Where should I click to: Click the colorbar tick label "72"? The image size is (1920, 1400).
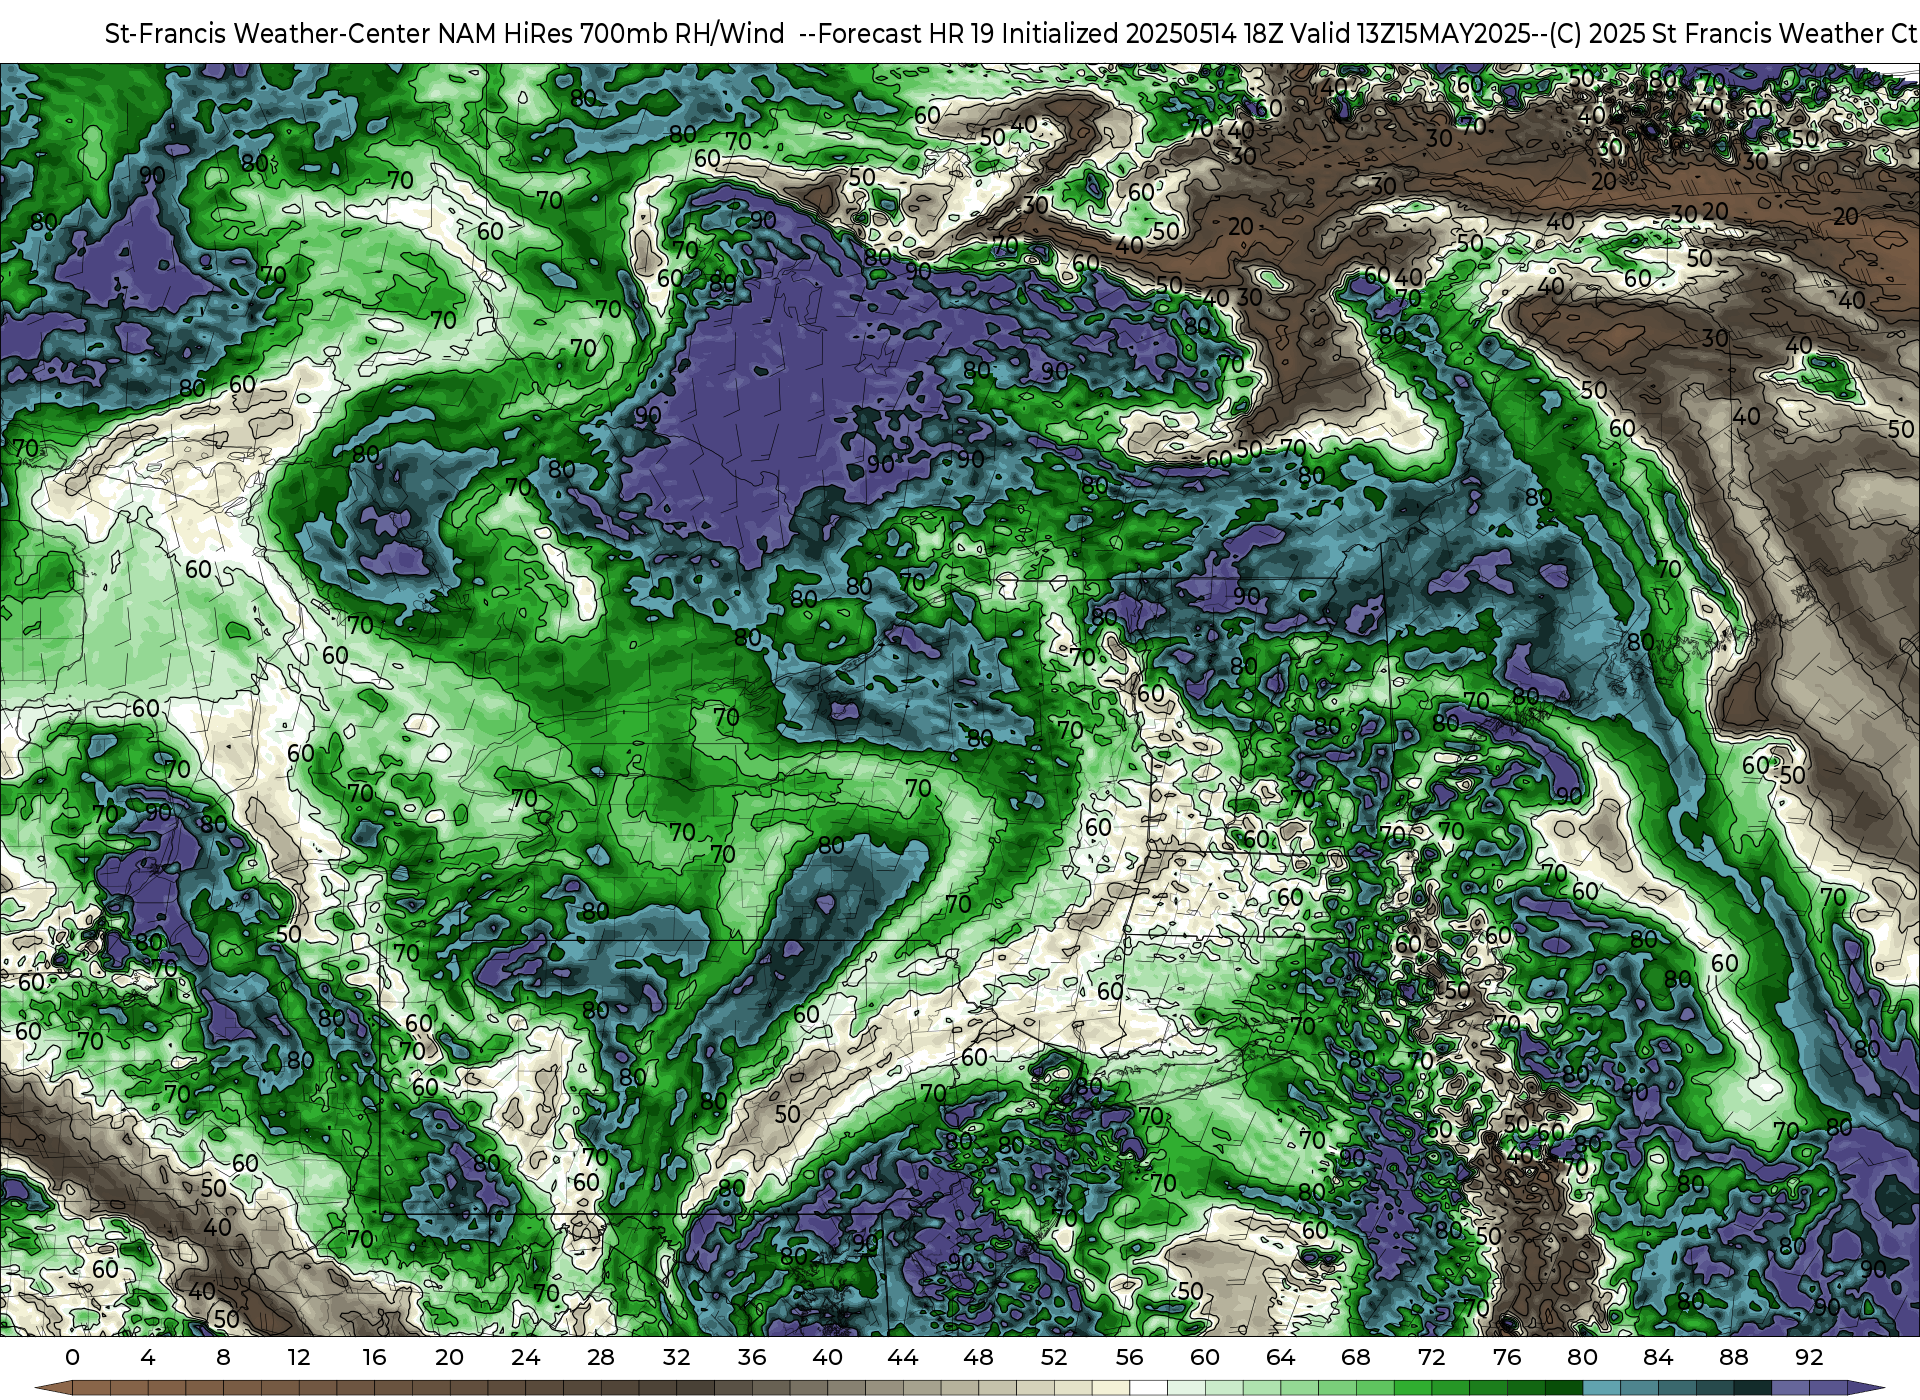[x=1431, y=1357]
